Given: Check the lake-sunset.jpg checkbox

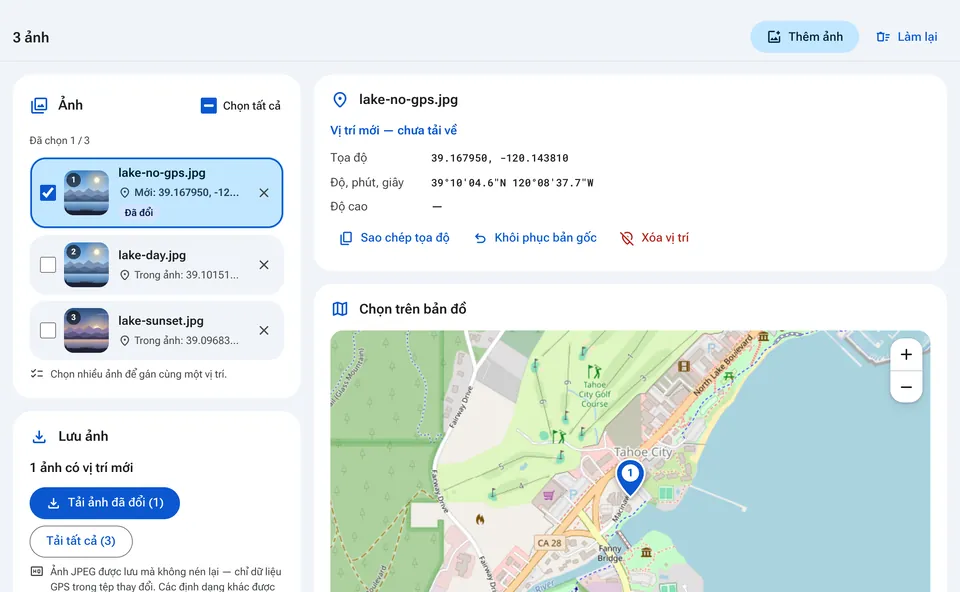Looking at the screenshot, I should pyautogui.click(x=48, y=331).
